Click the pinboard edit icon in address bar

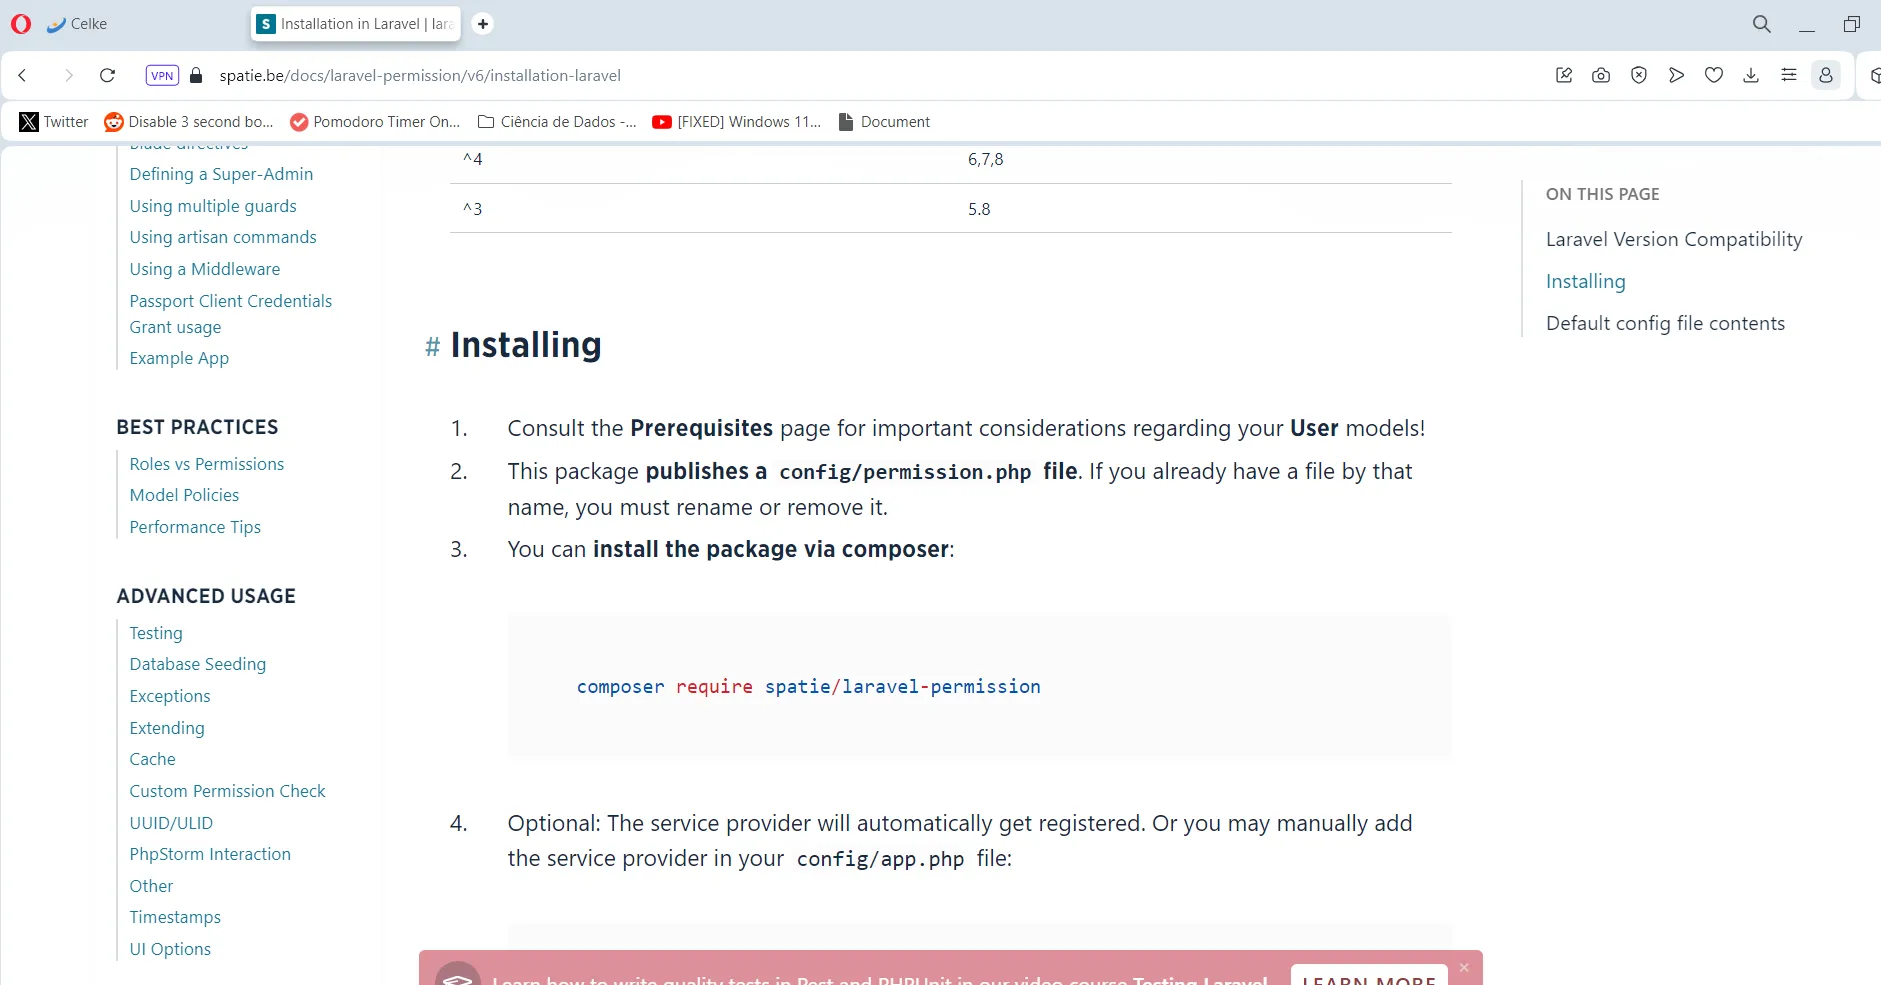click(1564, 75)
